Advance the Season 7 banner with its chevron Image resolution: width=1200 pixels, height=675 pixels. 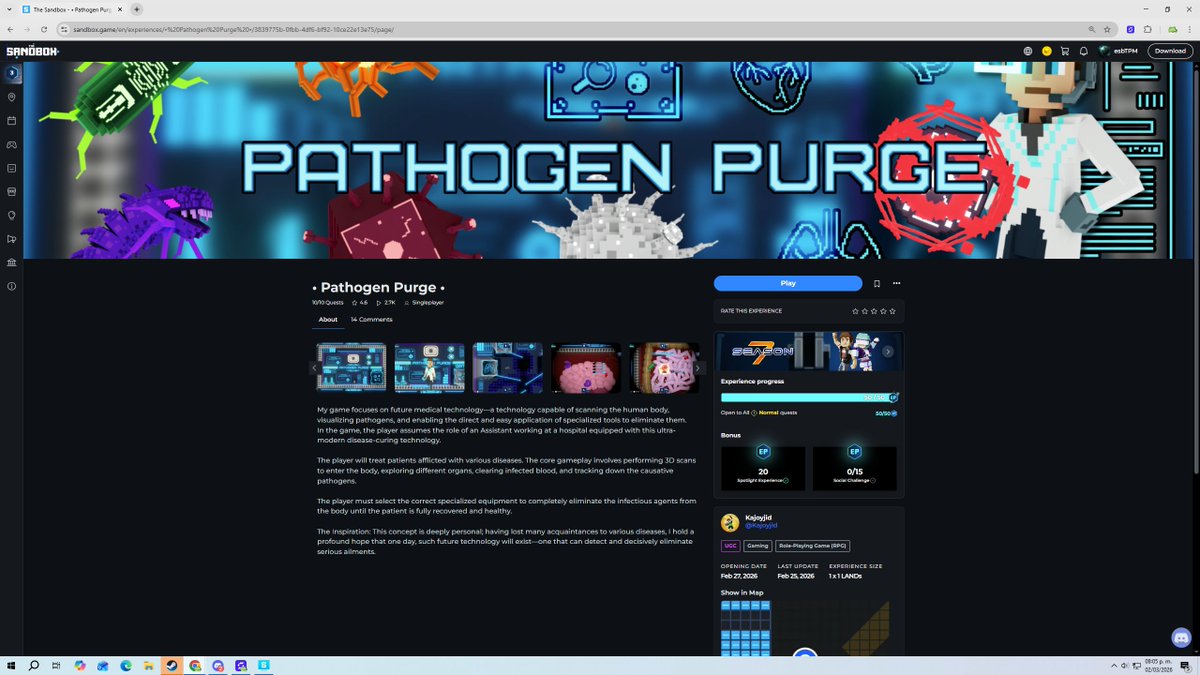[887, 351]
